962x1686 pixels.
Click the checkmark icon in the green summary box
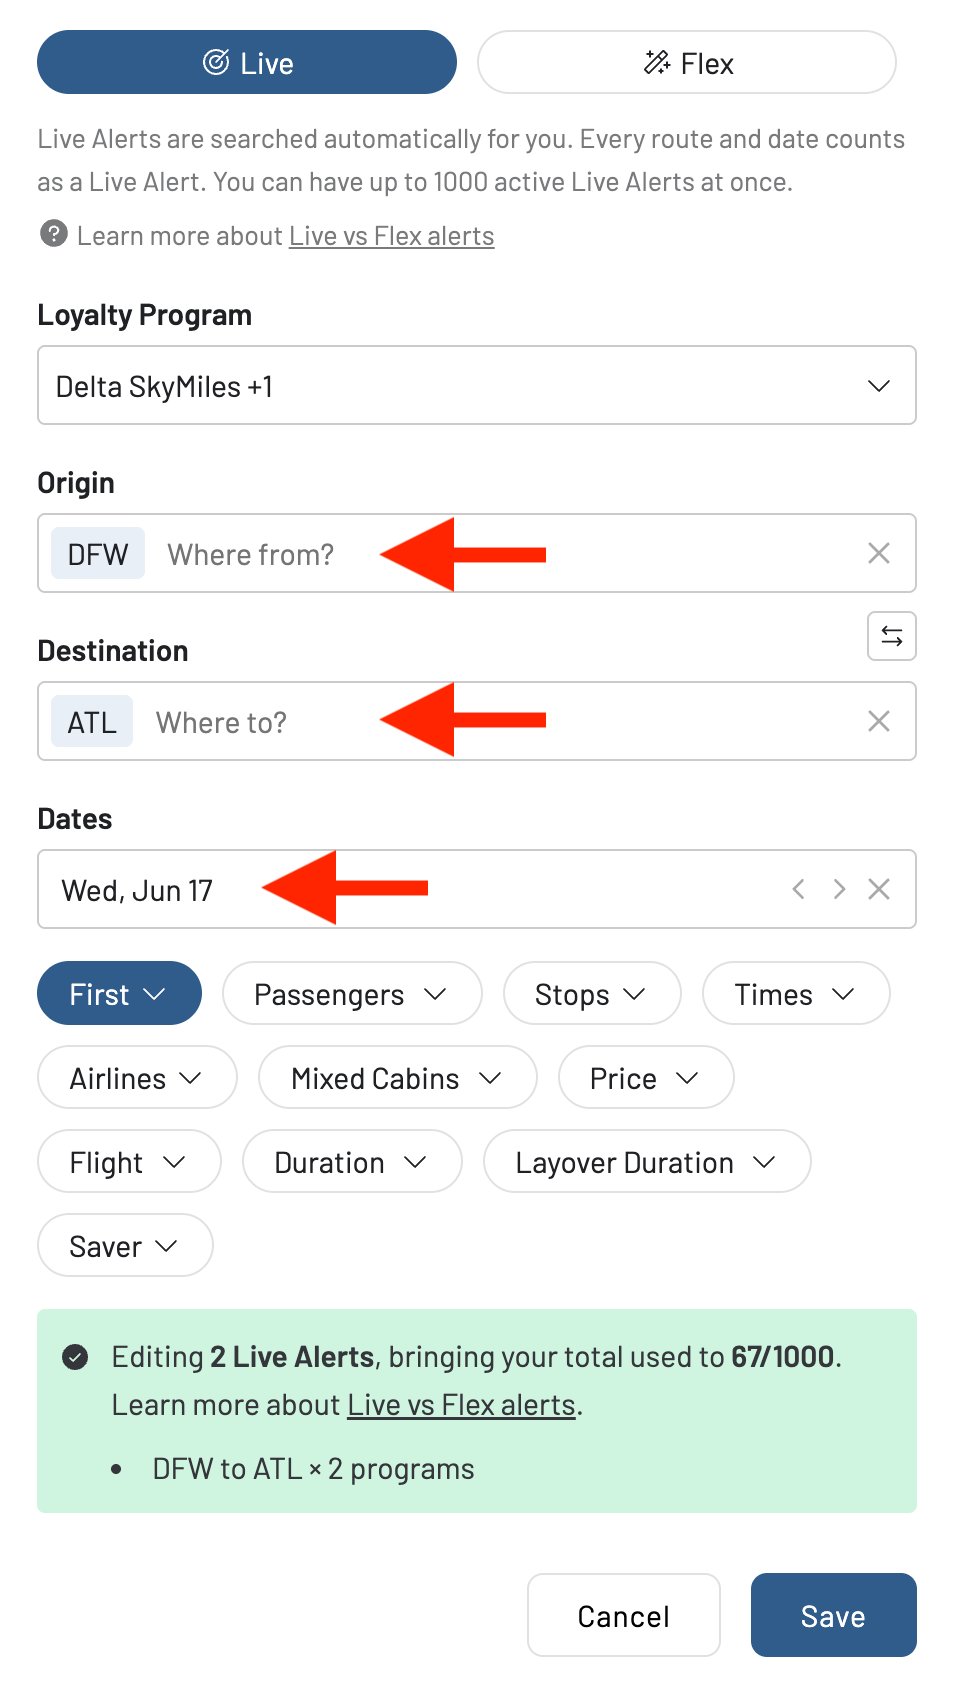pos(75,1357)
